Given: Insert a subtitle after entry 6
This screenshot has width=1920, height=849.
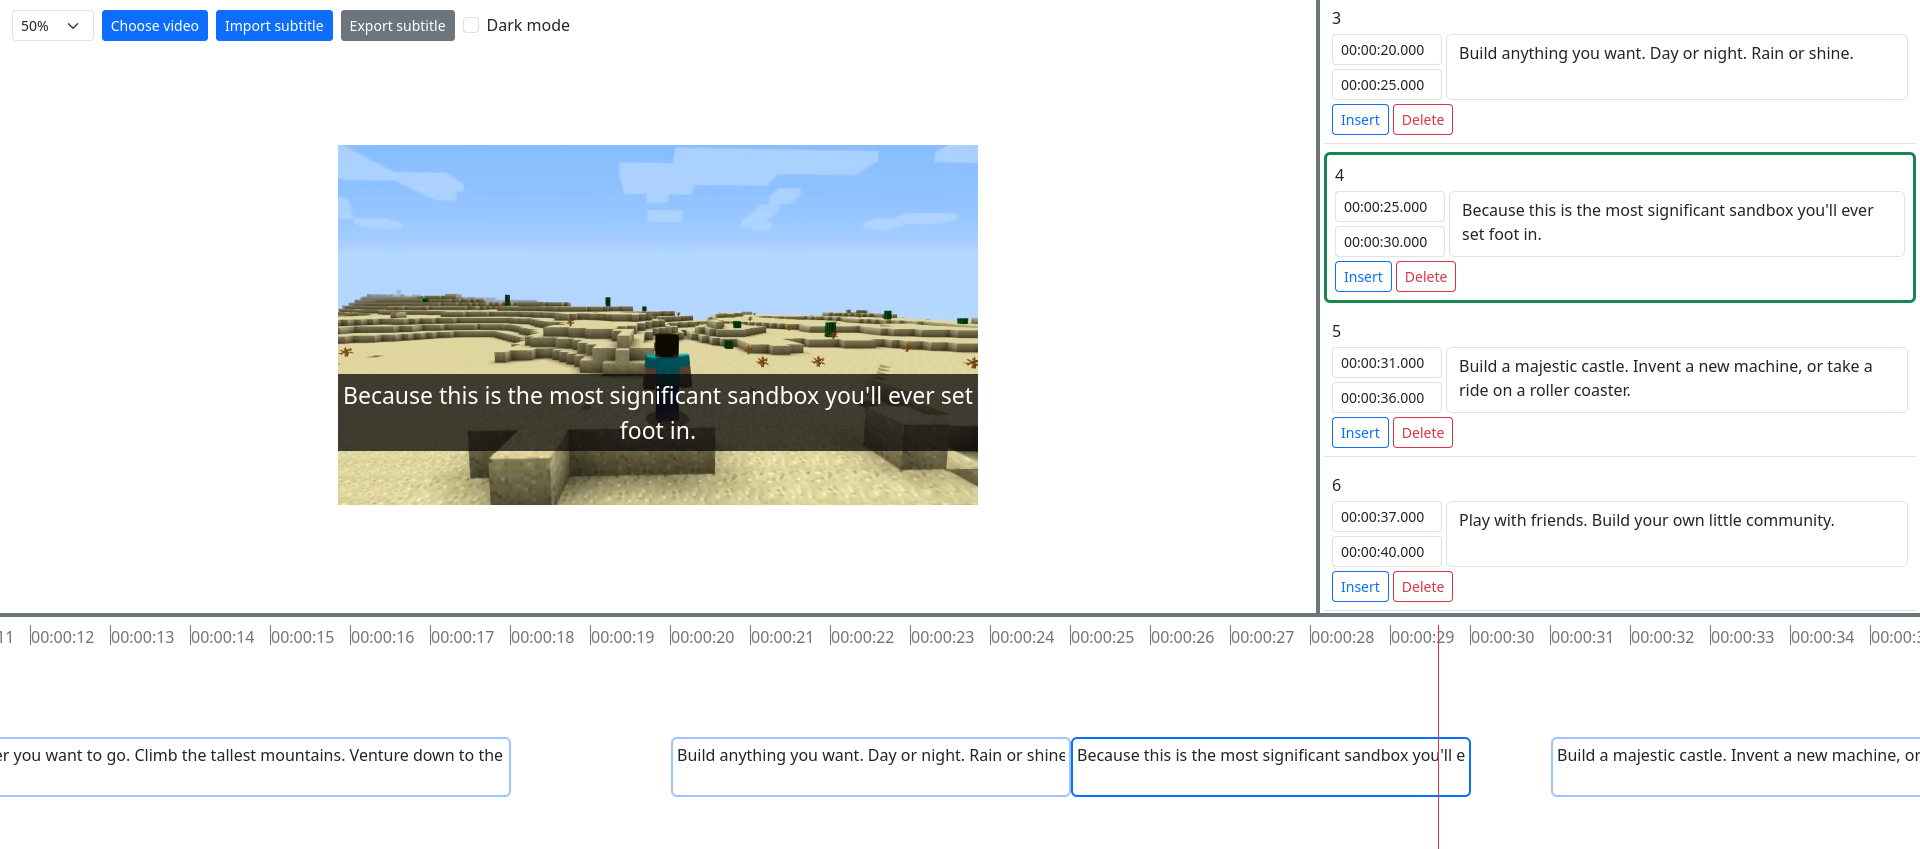Looking at the screenshot, I should point(1360,587).
